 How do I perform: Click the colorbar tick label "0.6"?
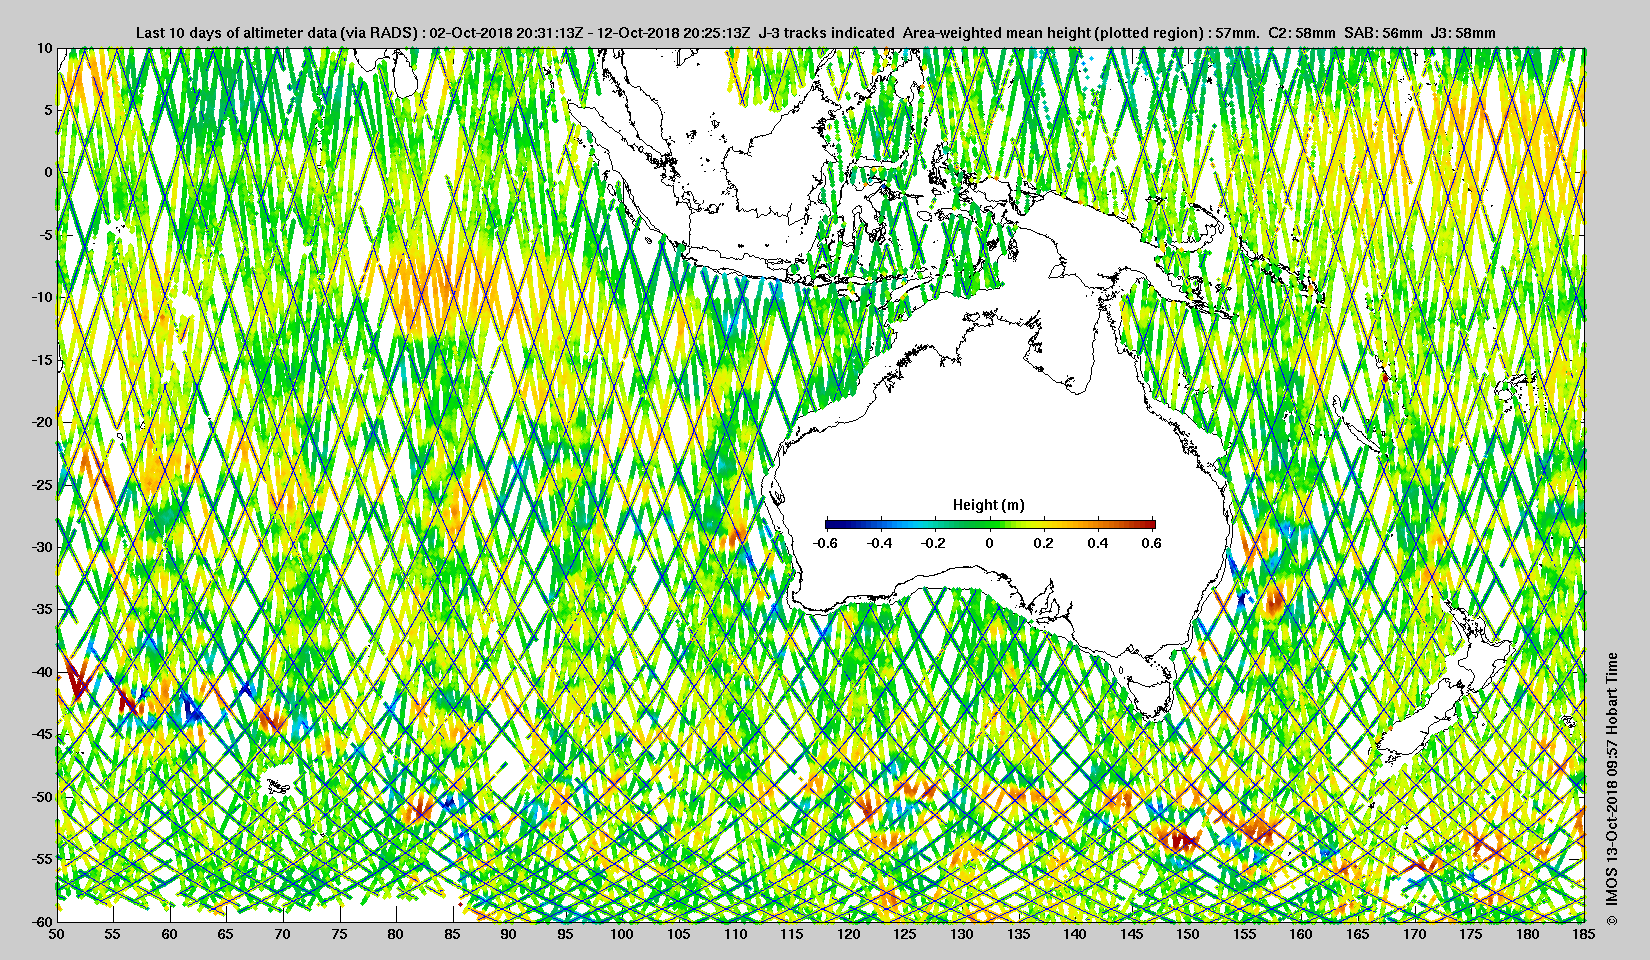(x=1151, y=543)
